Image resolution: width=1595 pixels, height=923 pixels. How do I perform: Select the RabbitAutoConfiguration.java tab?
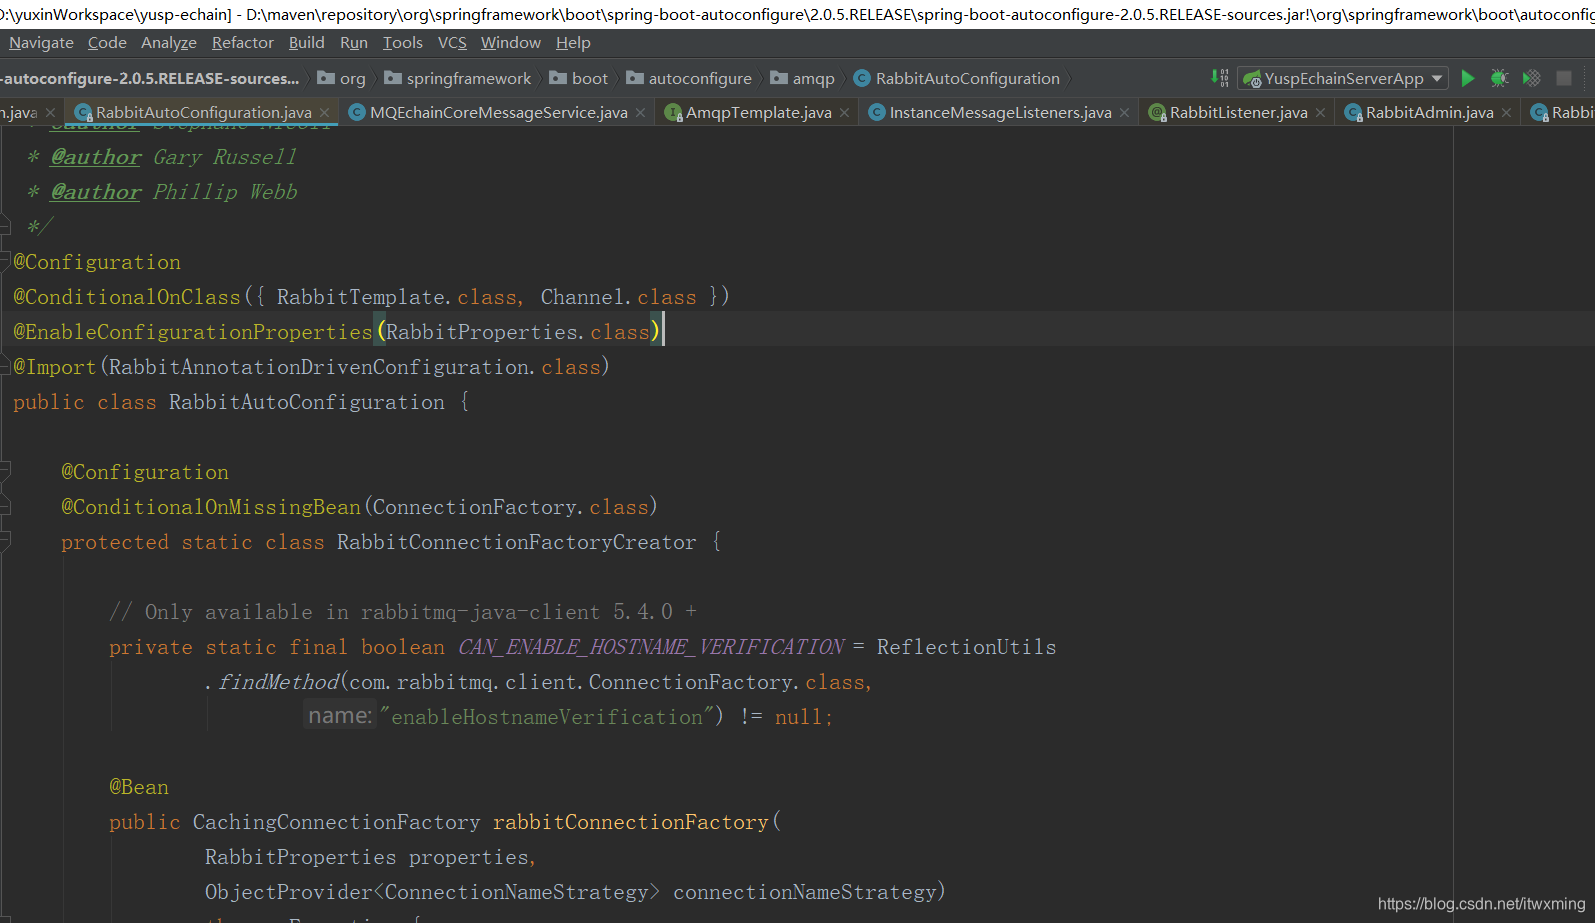pyautogui.click(x=203, y=113)
